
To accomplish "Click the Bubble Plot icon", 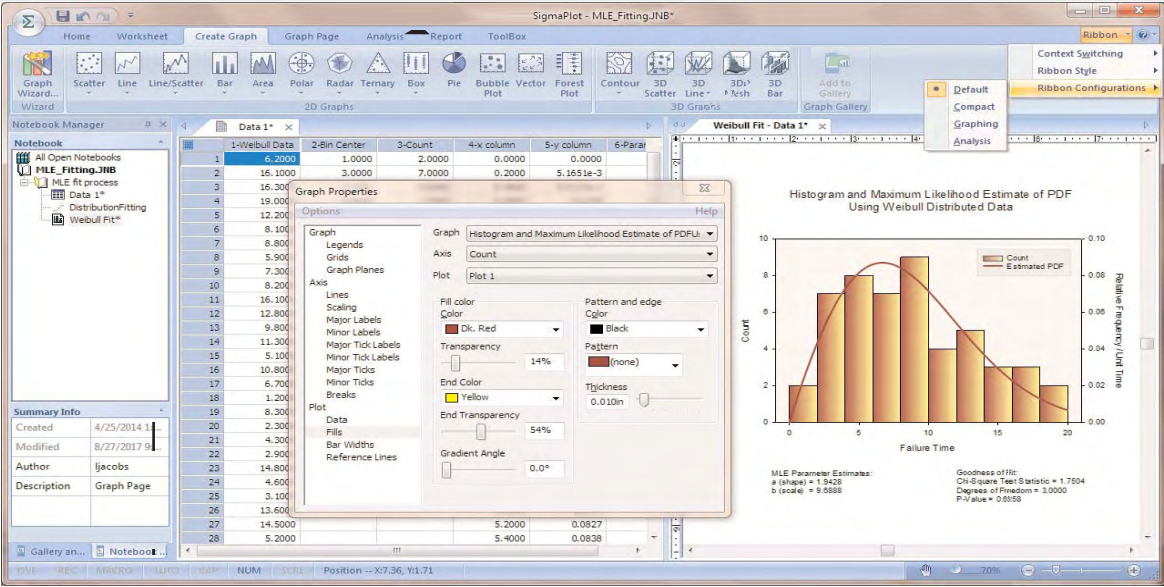I will pos(492,70).
